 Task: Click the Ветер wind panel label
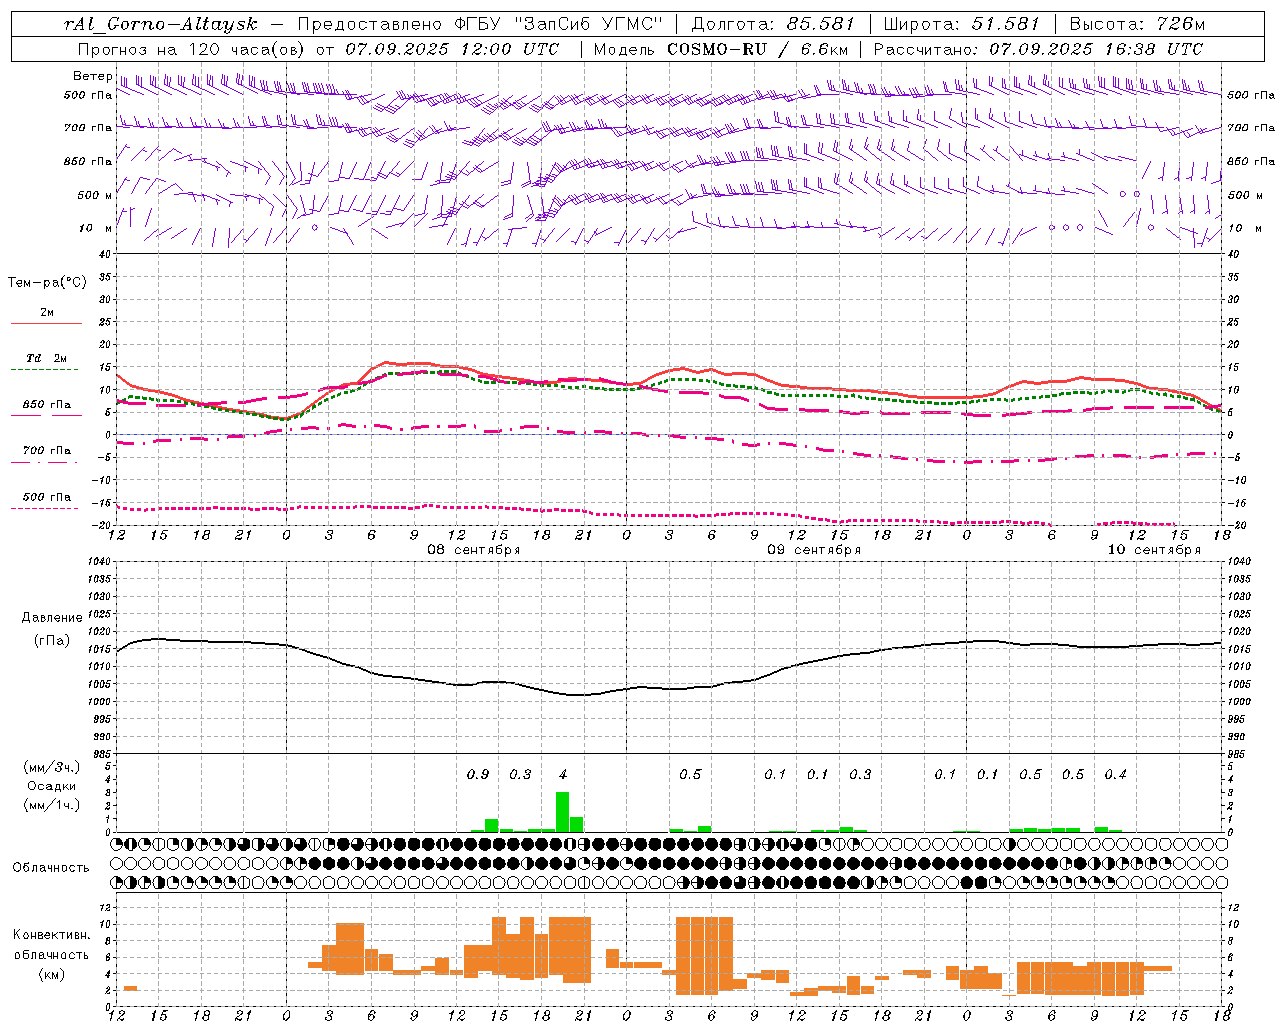[x=93, y=76]
